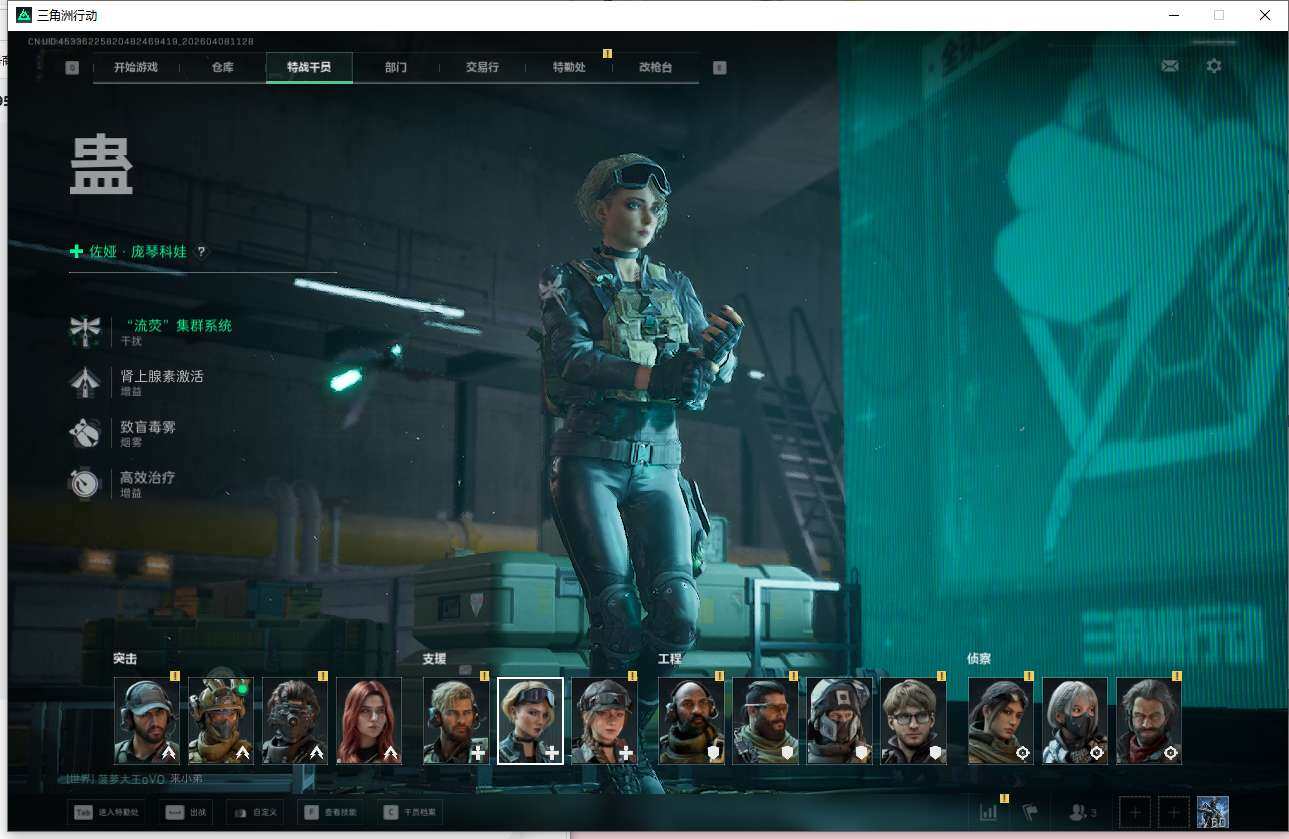Click the operator codename 蛊
Screen dimensions: 1289x839
(101, 165)
